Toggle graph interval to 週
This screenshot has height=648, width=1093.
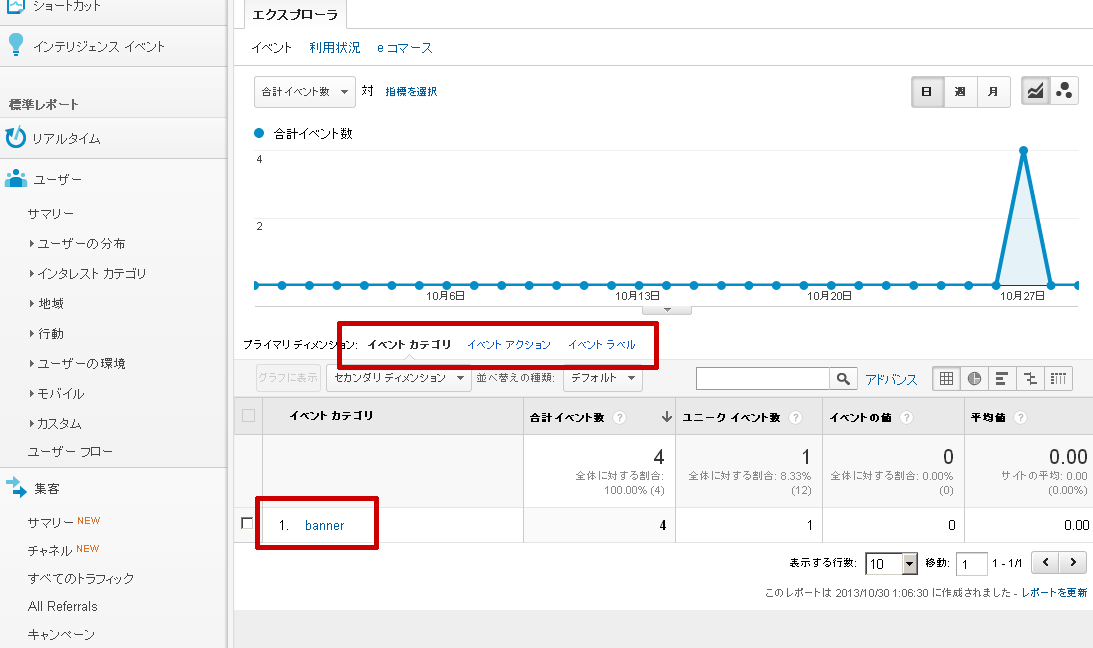[960, 91]
